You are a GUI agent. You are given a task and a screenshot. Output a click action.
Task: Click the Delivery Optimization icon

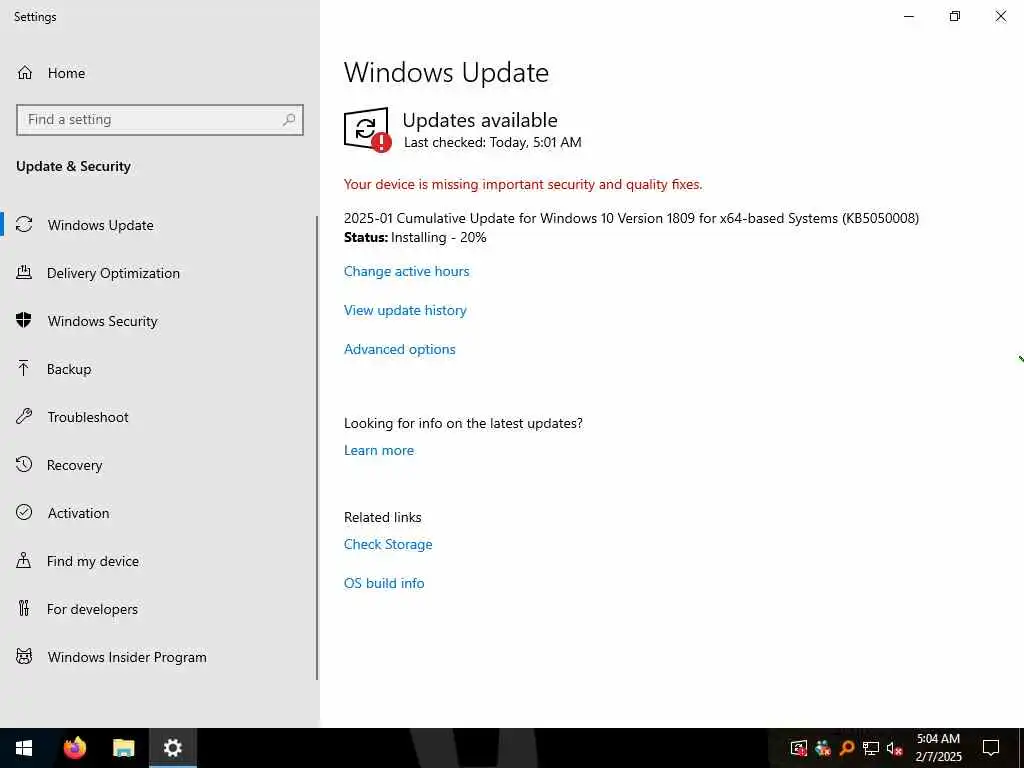(24, 272)
